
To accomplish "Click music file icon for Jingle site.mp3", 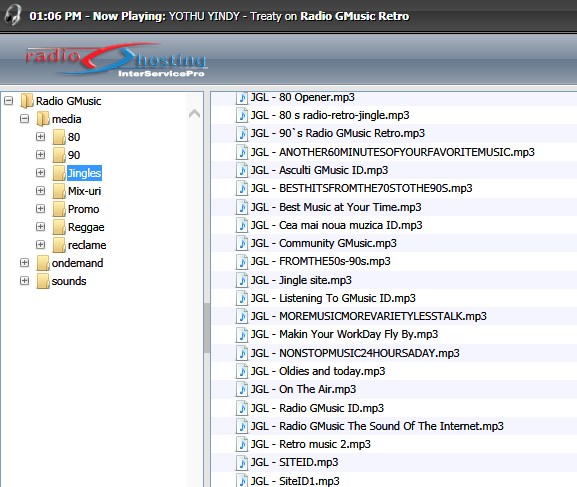I will coord(242,280).
